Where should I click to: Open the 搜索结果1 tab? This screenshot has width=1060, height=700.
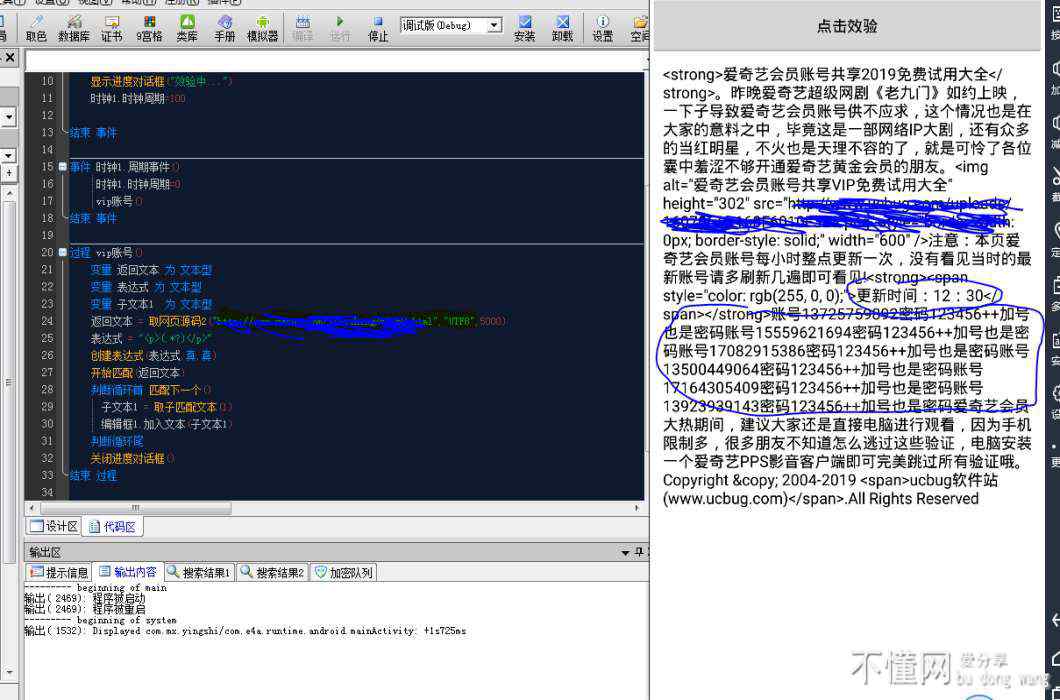pos(199,572)
